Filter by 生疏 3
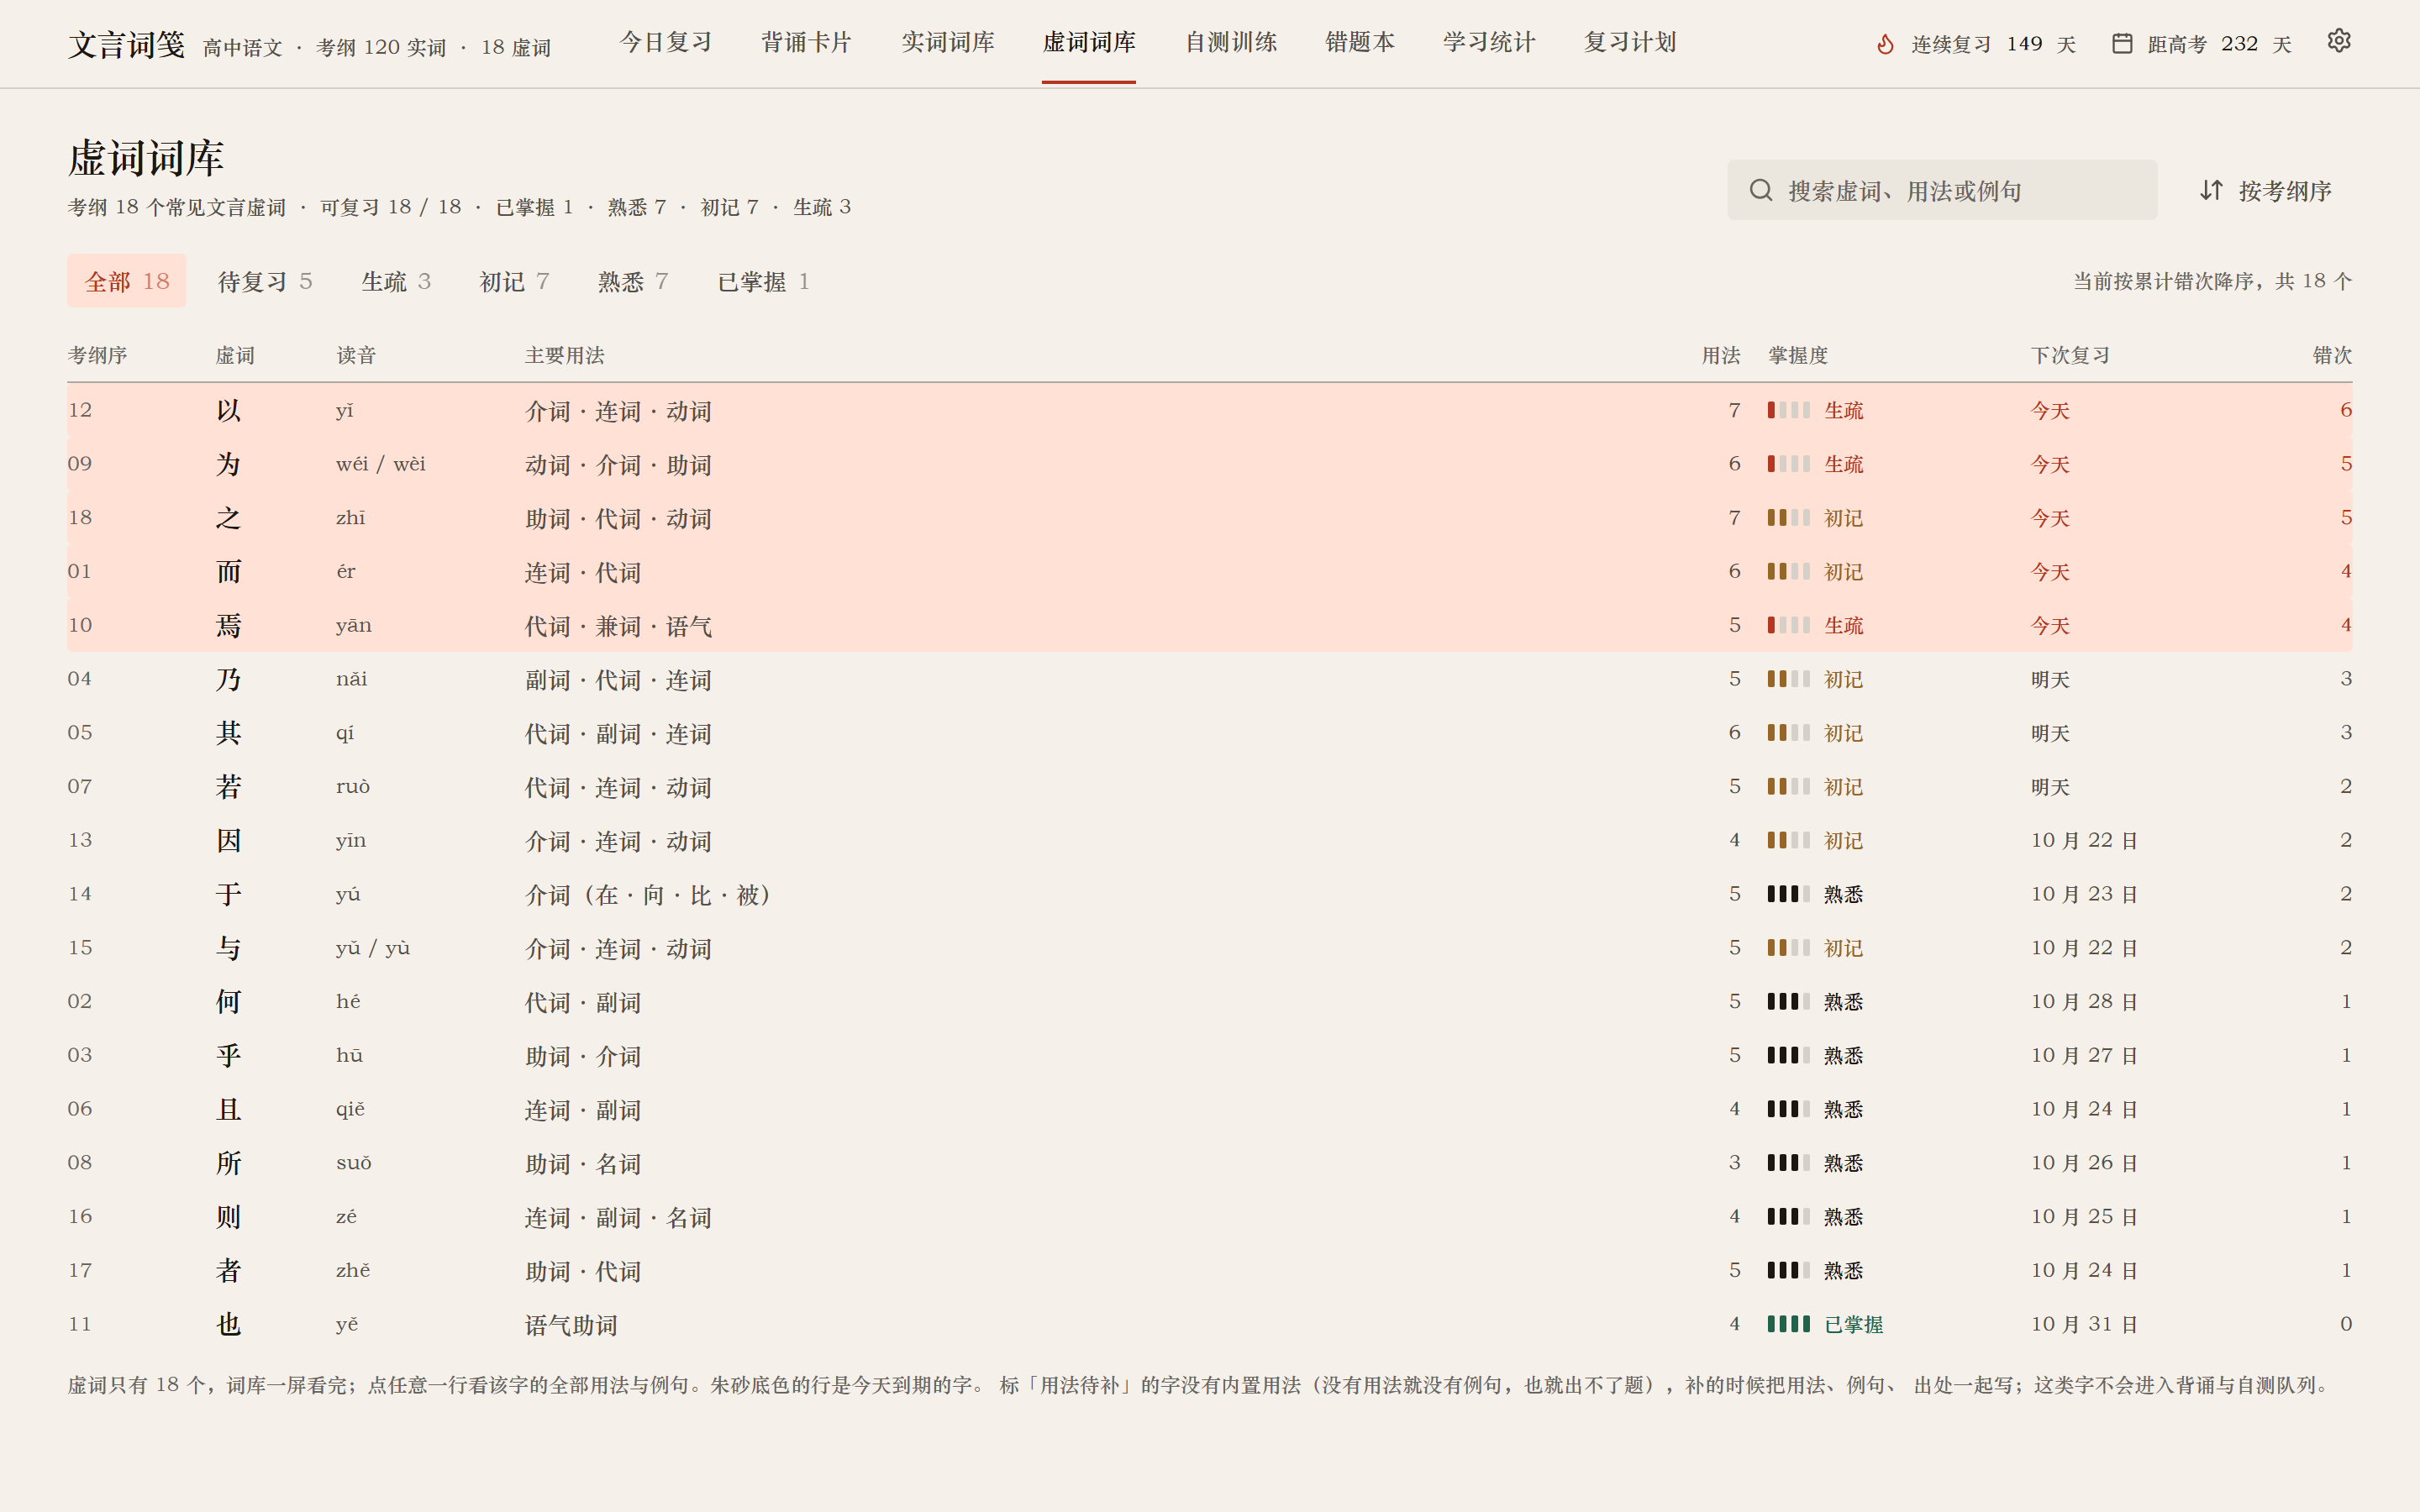Viewport: 2420px width, 1512px height. coord(396,281)
